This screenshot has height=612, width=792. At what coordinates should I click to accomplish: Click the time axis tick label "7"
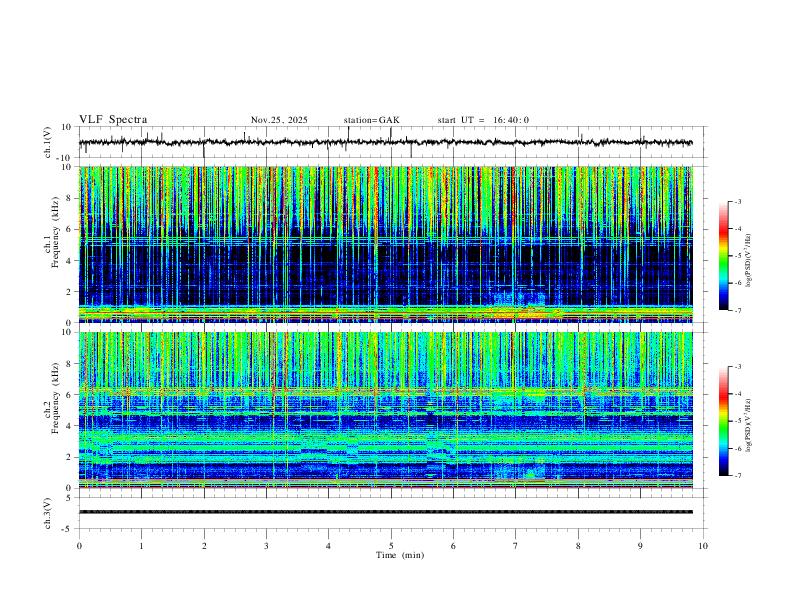click(x=516, y=546)
